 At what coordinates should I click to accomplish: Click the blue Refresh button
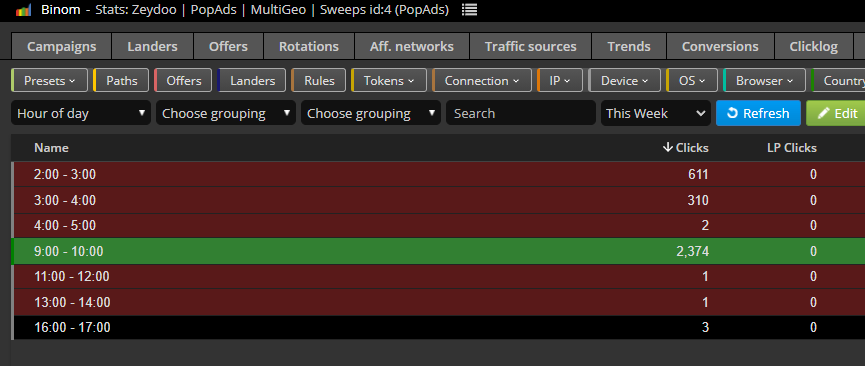(x=758, y=113)
